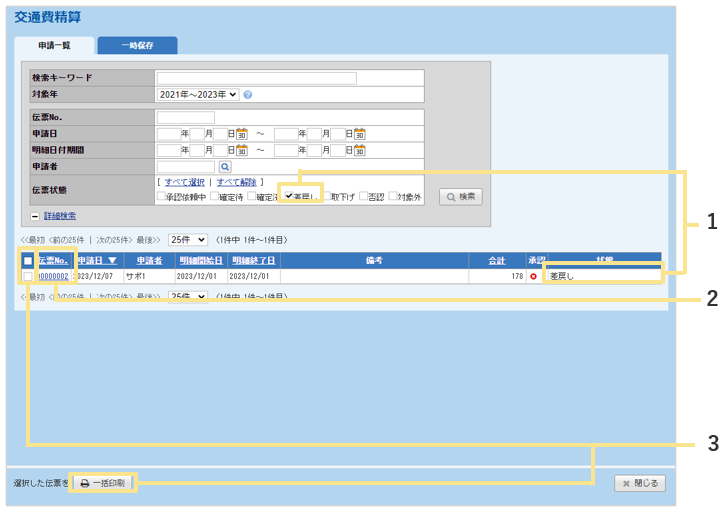Click the sort arrow on 申請日 column

(112, 260)
